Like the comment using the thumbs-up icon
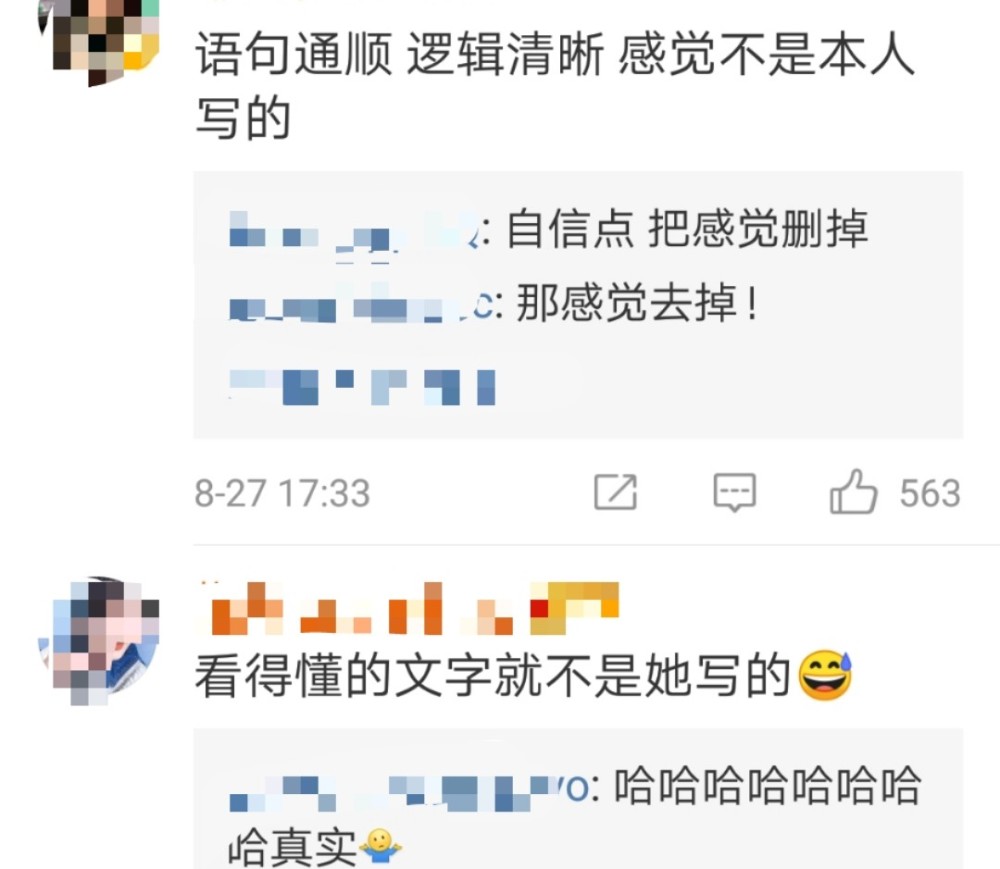1000x869 pixels. [x=853, y=491]
